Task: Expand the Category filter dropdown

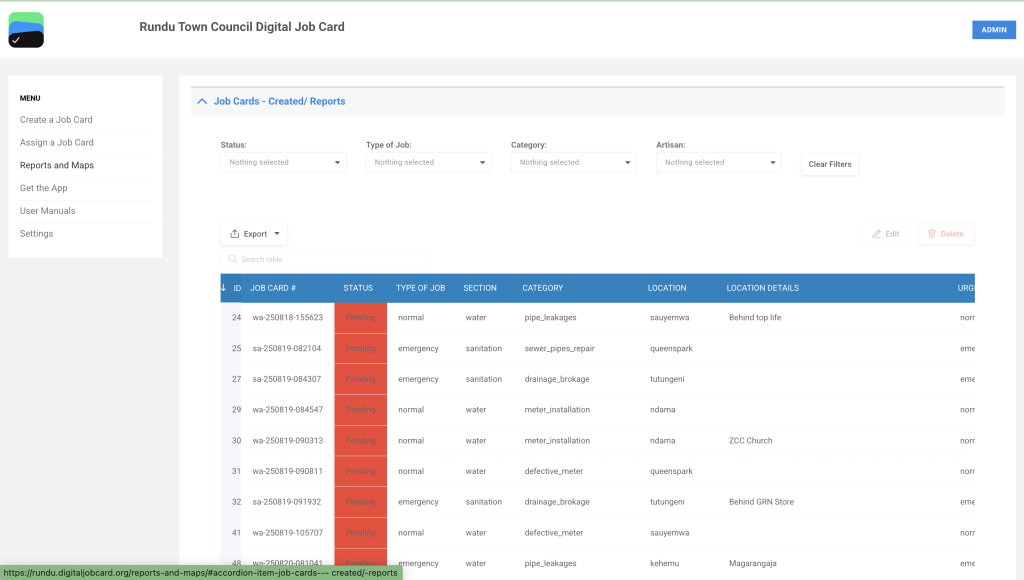Action: click(573, 162)
